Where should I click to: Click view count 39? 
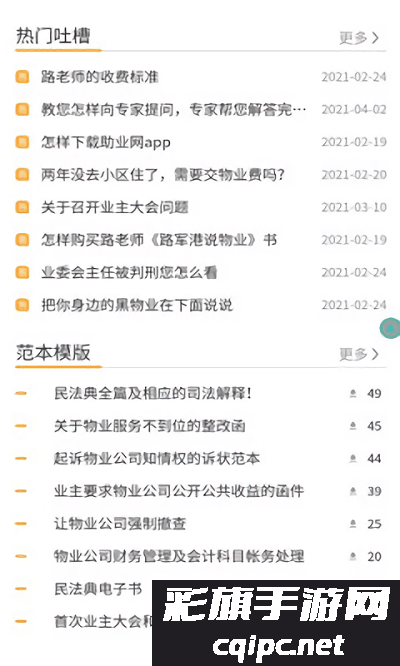(x=374, y=491)
